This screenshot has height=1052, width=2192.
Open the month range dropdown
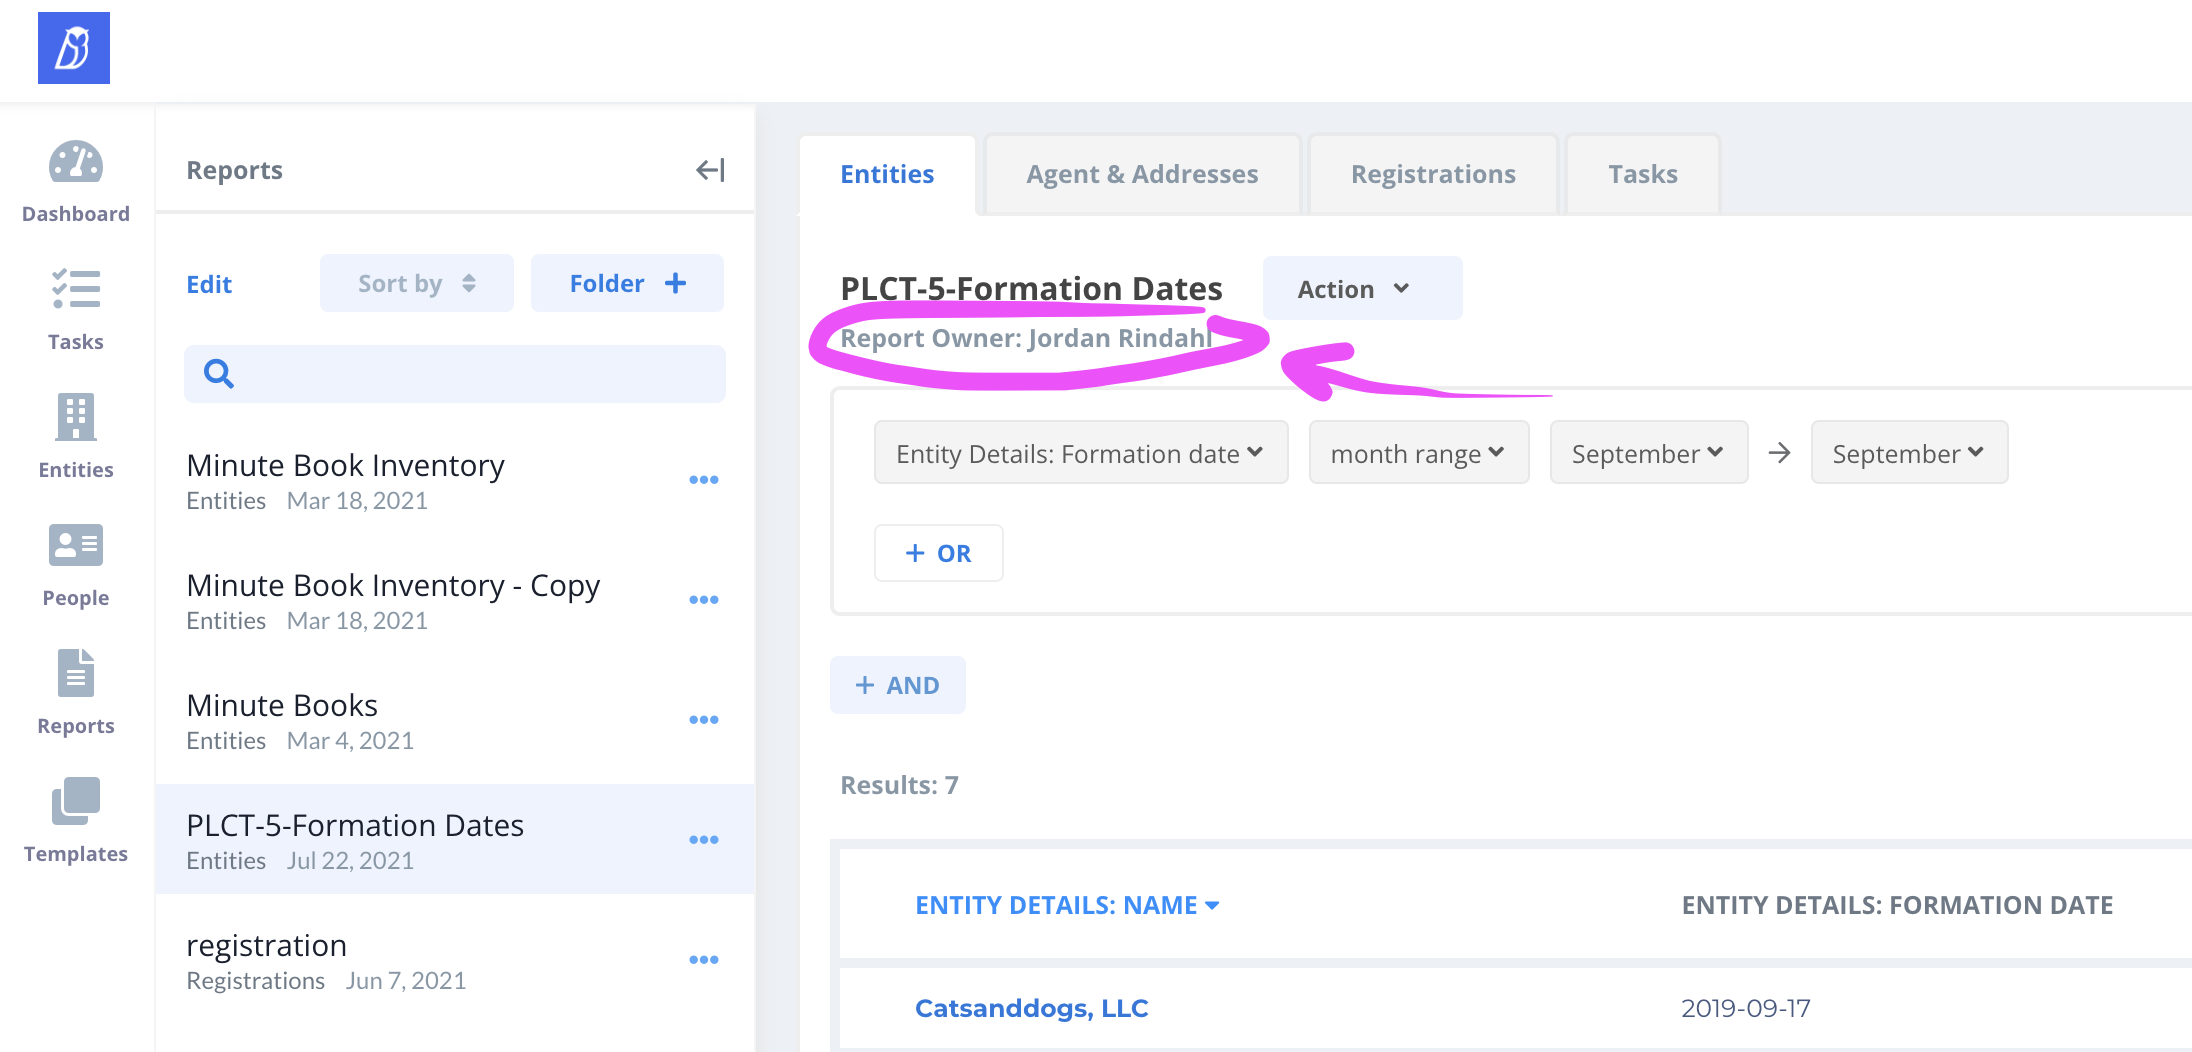1418,454
